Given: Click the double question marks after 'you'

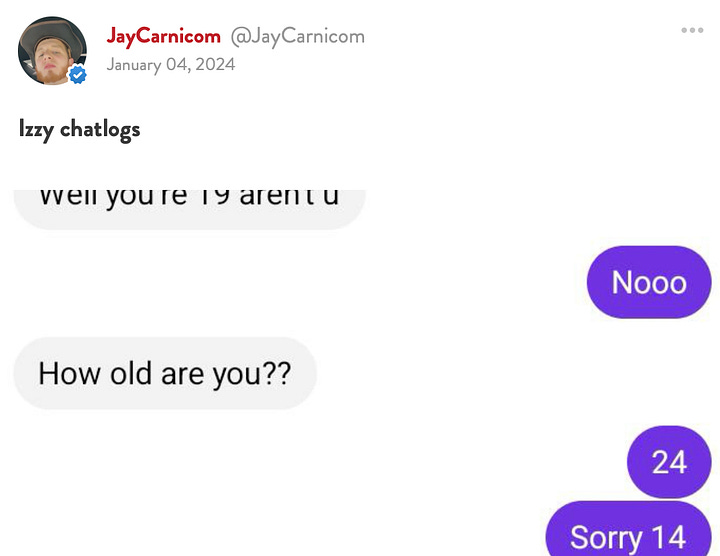Looking at the screenshot, I should pos(278,373).
